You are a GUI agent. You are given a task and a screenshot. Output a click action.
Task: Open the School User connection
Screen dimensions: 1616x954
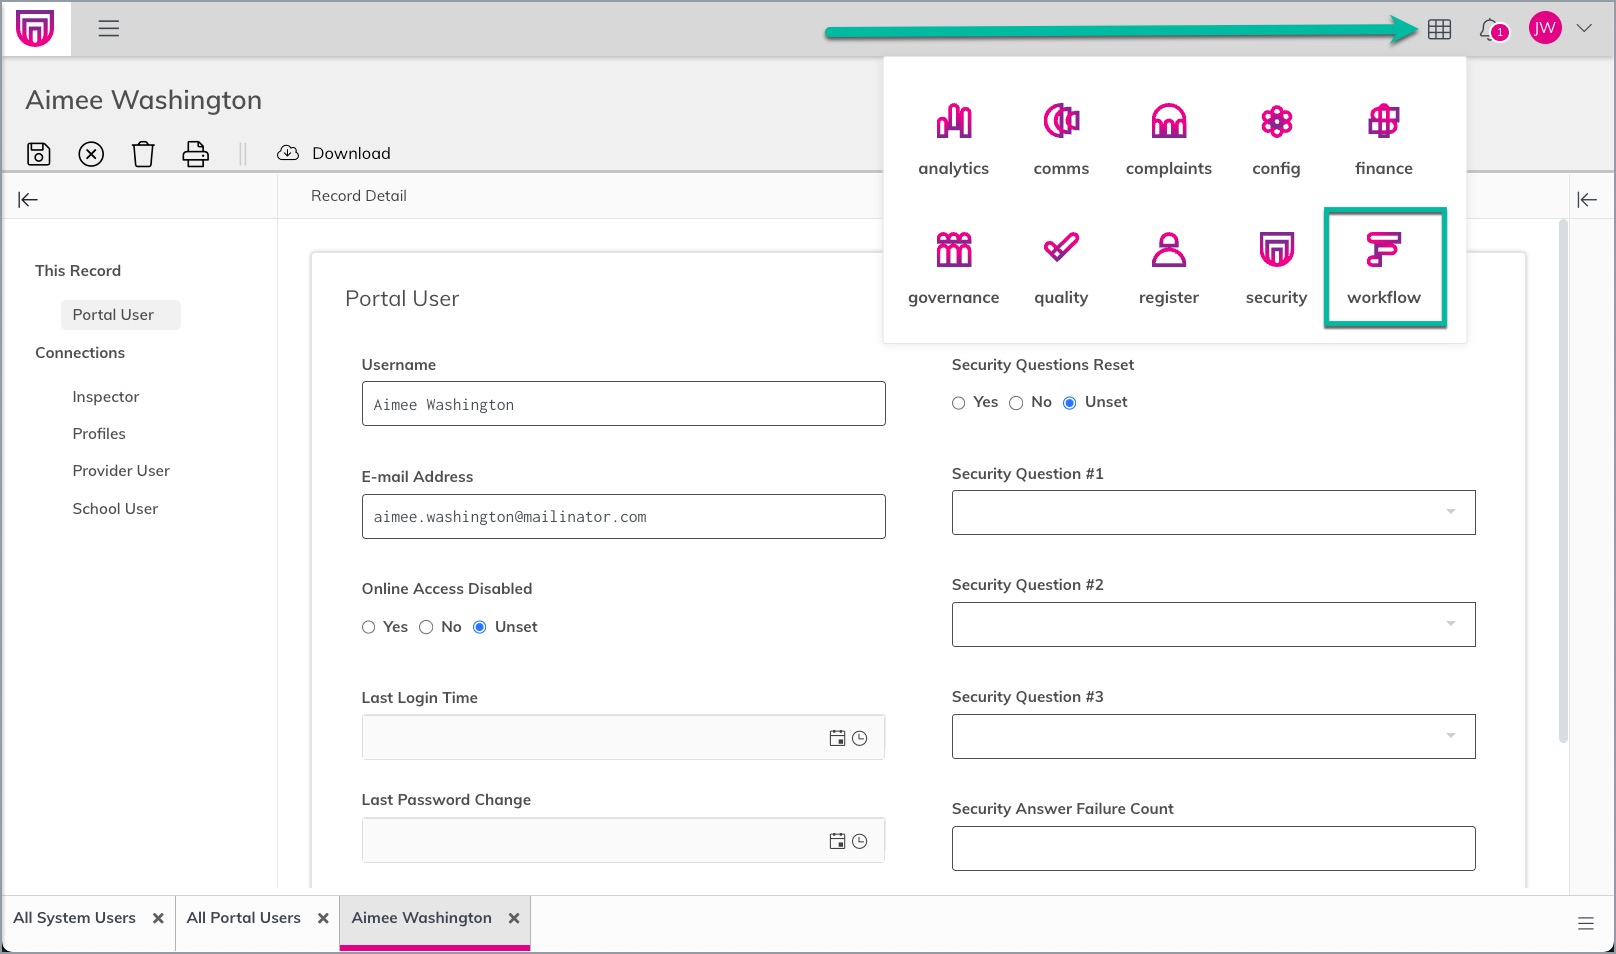[115, 509]
